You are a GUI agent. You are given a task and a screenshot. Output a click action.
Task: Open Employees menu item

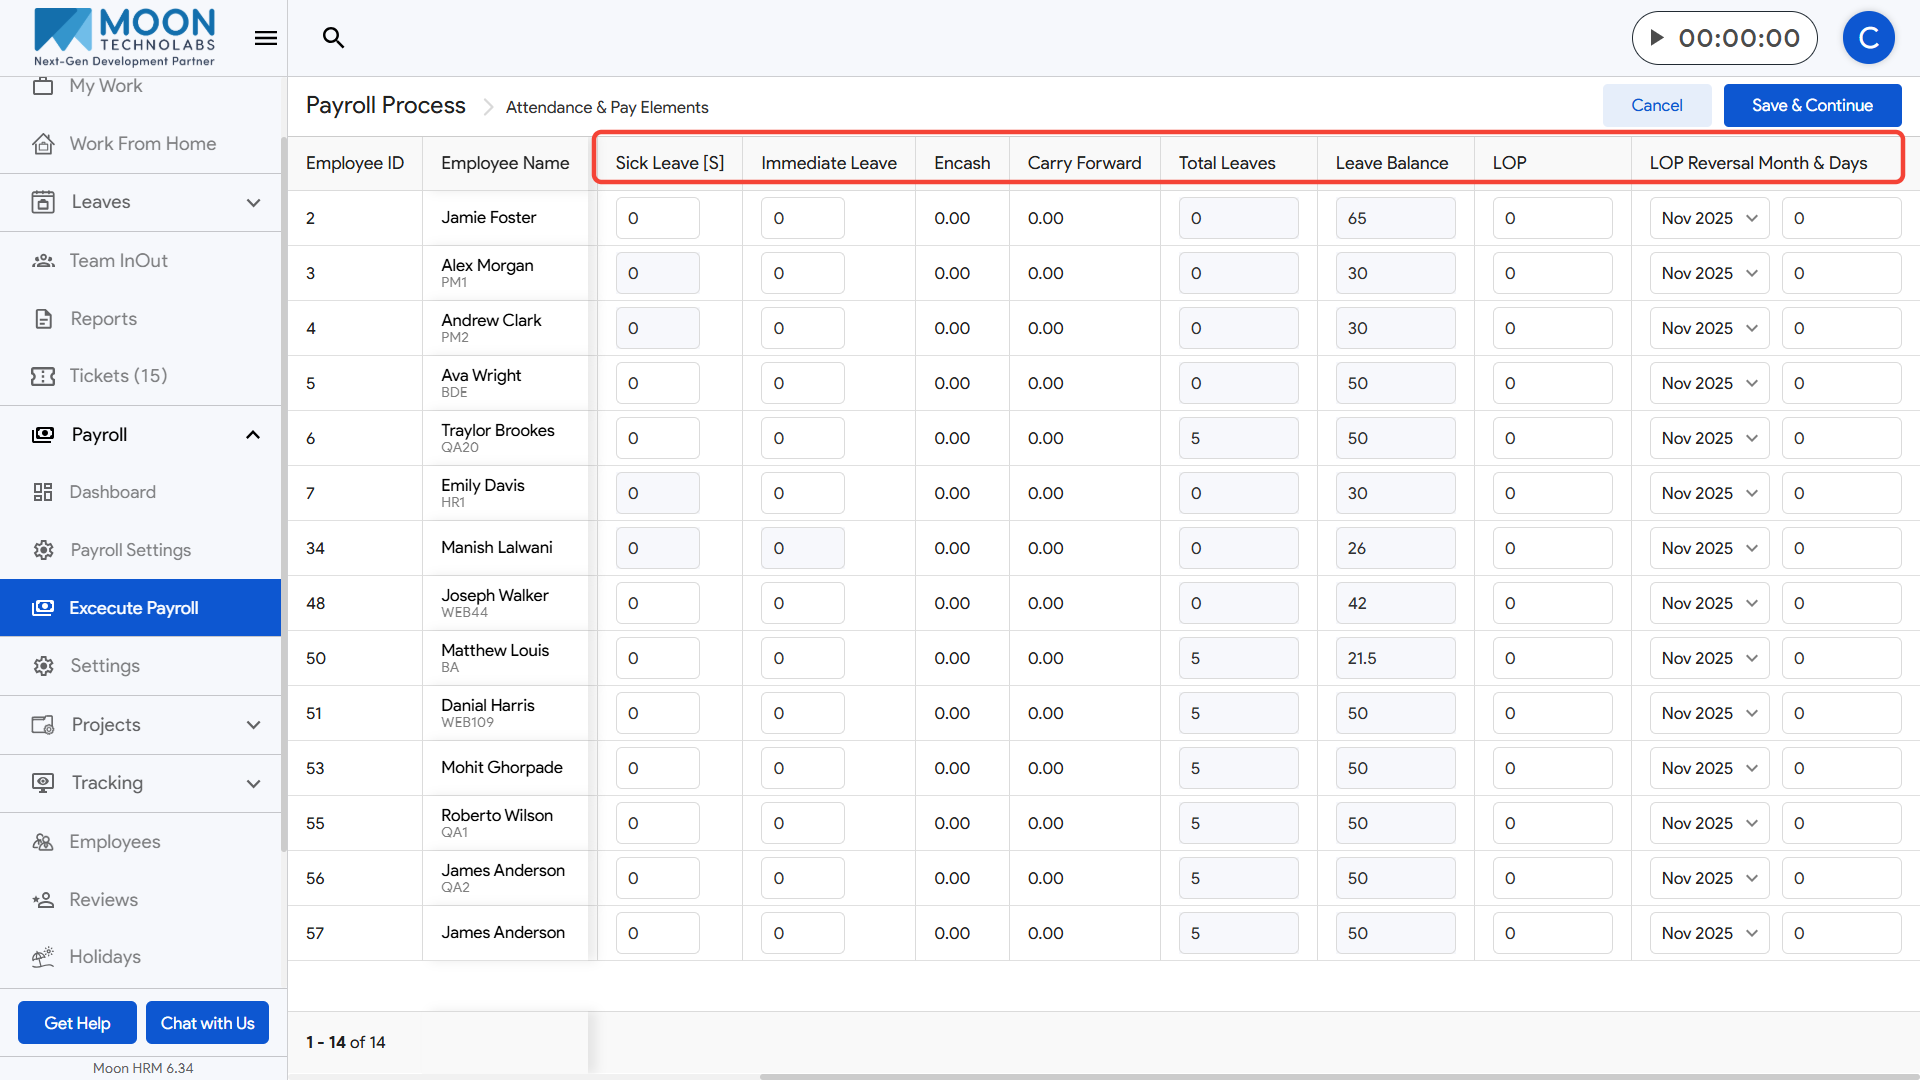pyautogui.click(x=114, y=842)
